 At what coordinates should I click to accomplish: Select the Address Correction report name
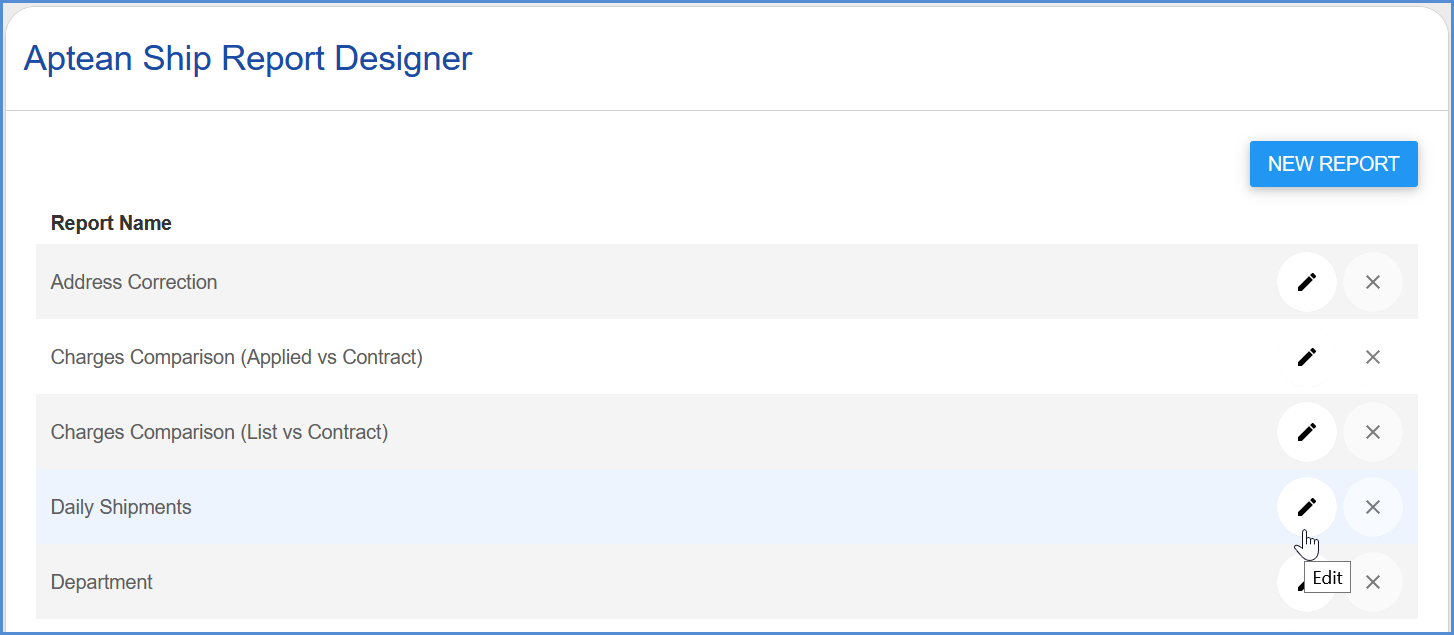click(x=134, y=282)
